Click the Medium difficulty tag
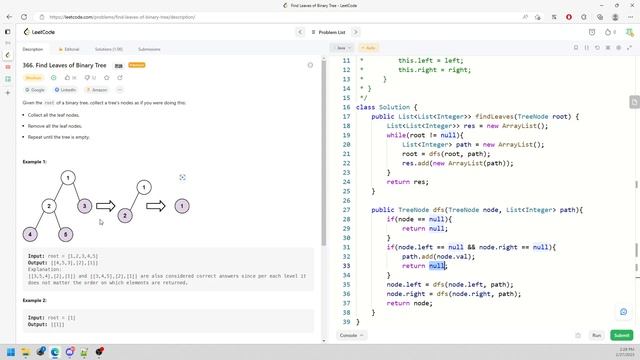This screenshot has height=360, width=640. click(x=33, y=78)
